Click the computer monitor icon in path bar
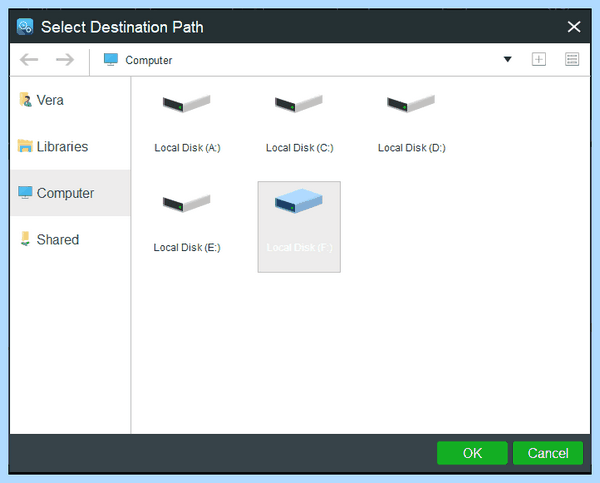The image size is (600, 483). (111, 60)
